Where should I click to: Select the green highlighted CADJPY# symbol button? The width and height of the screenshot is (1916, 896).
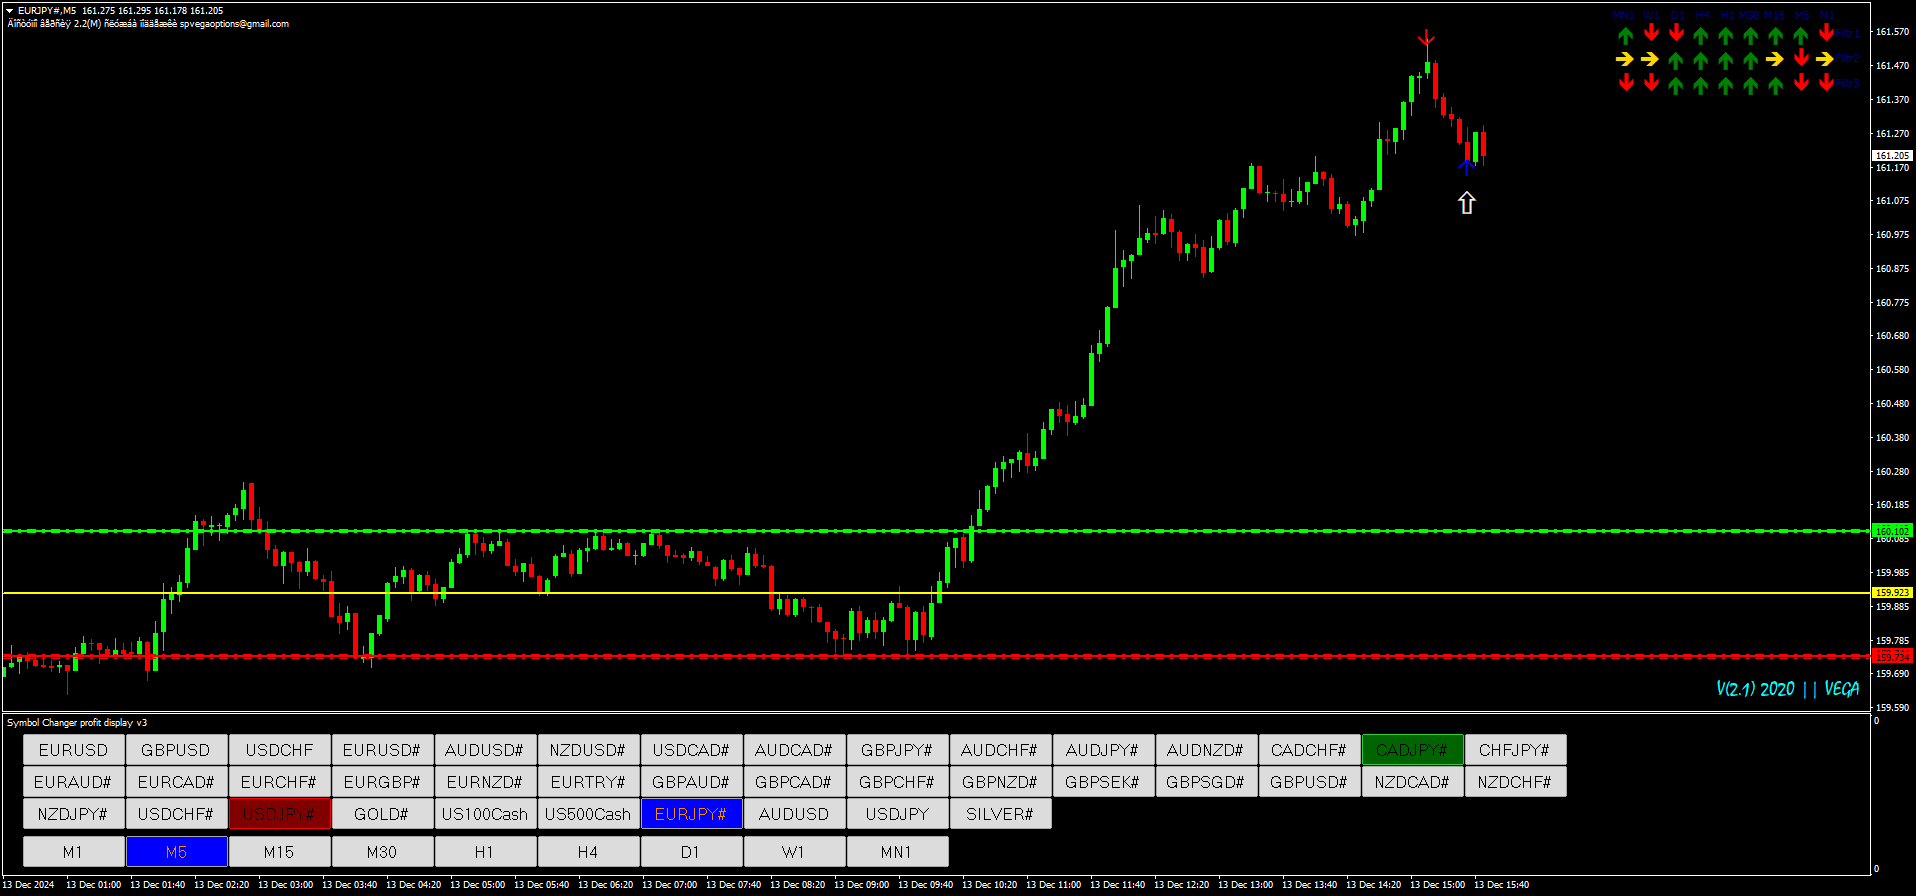1412,750
